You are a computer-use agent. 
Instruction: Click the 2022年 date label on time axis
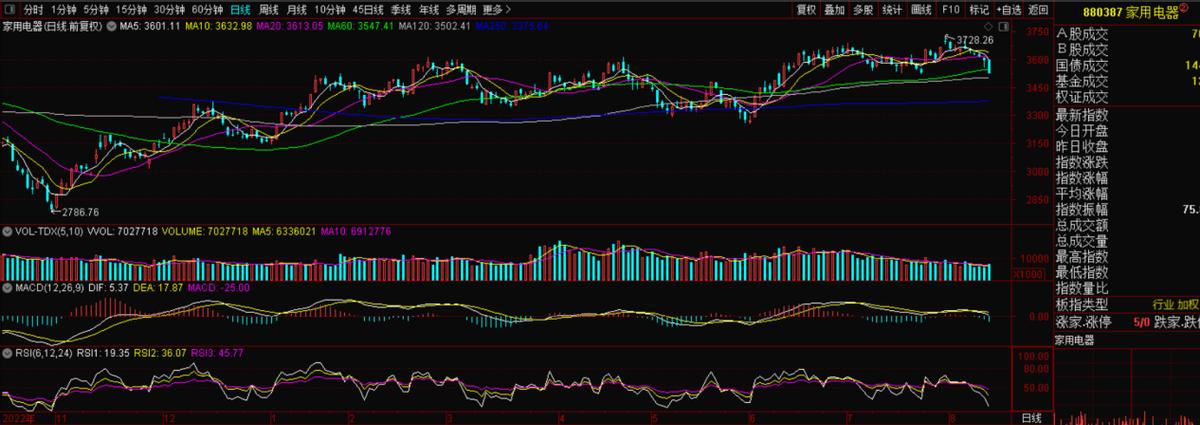(x=18, y=417)
